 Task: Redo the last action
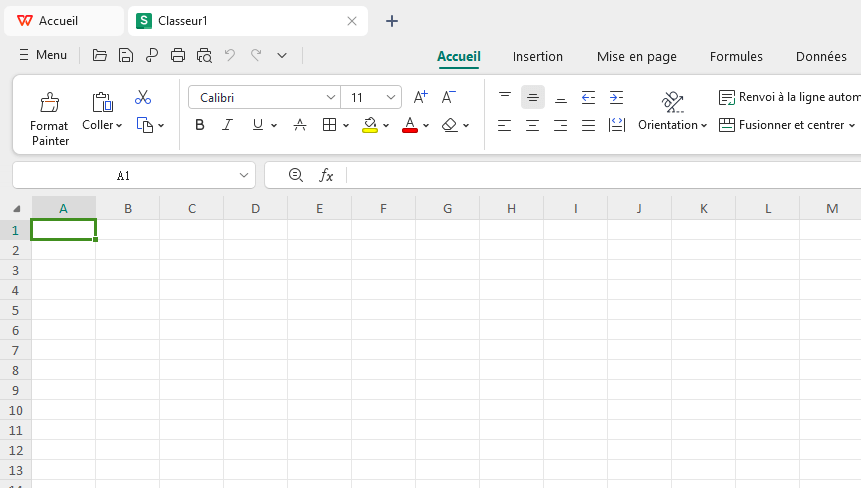point(256,55)
